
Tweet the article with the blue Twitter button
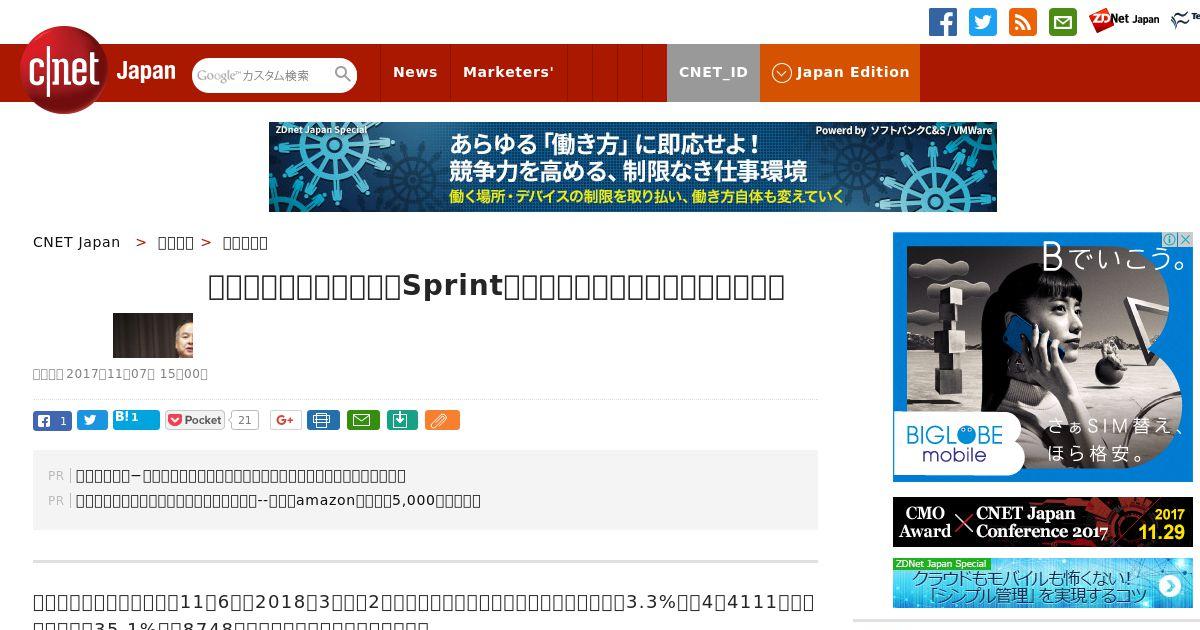[x=92, y=421]
